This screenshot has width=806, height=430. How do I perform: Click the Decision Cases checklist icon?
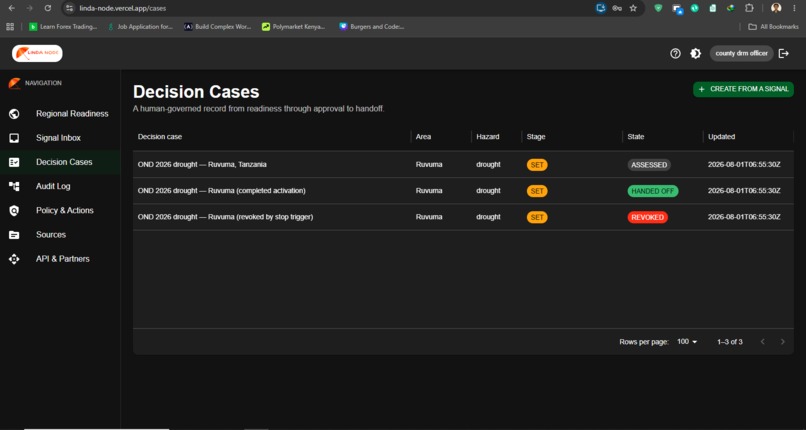tap(14, 162)
